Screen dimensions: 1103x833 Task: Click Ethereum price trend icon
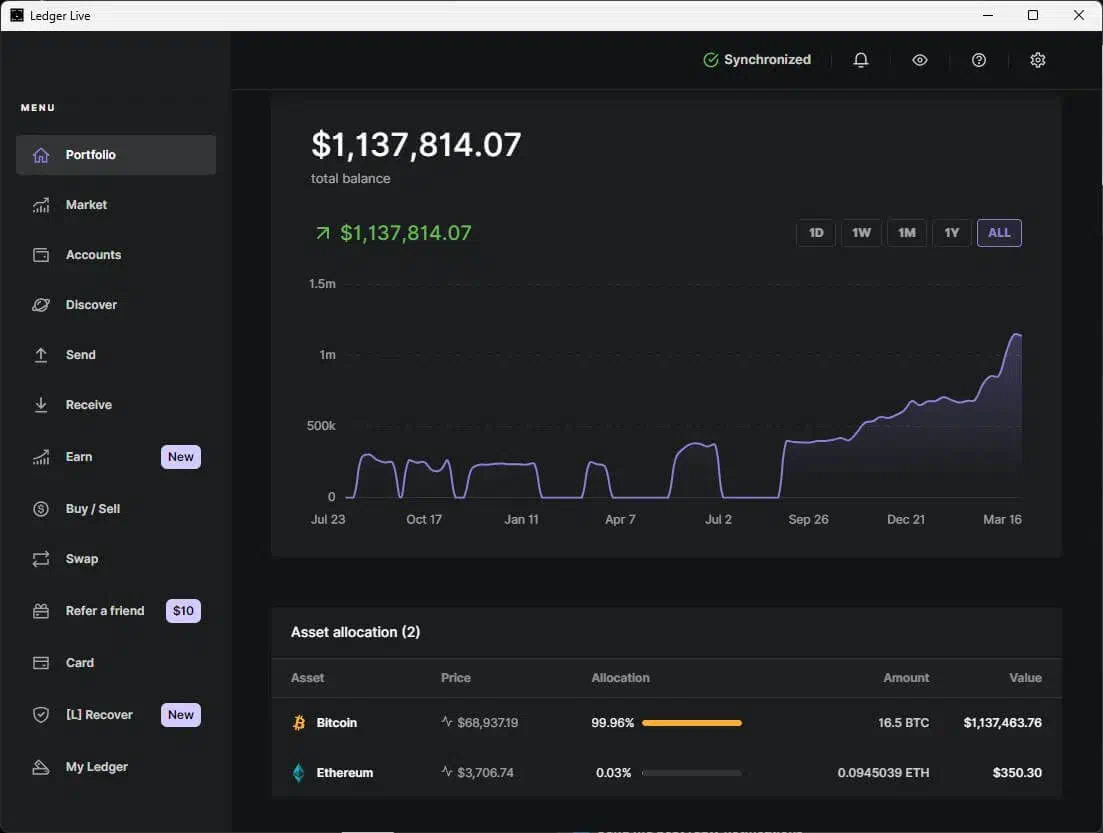(447, 771)
